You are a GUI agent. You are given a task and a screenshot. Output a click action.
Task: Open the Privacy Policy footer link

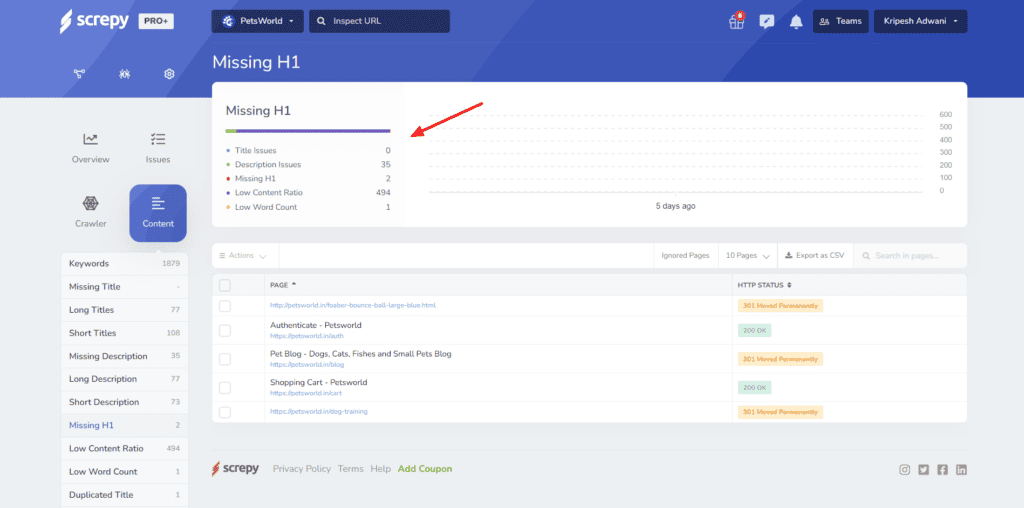[x=302, y=469]
